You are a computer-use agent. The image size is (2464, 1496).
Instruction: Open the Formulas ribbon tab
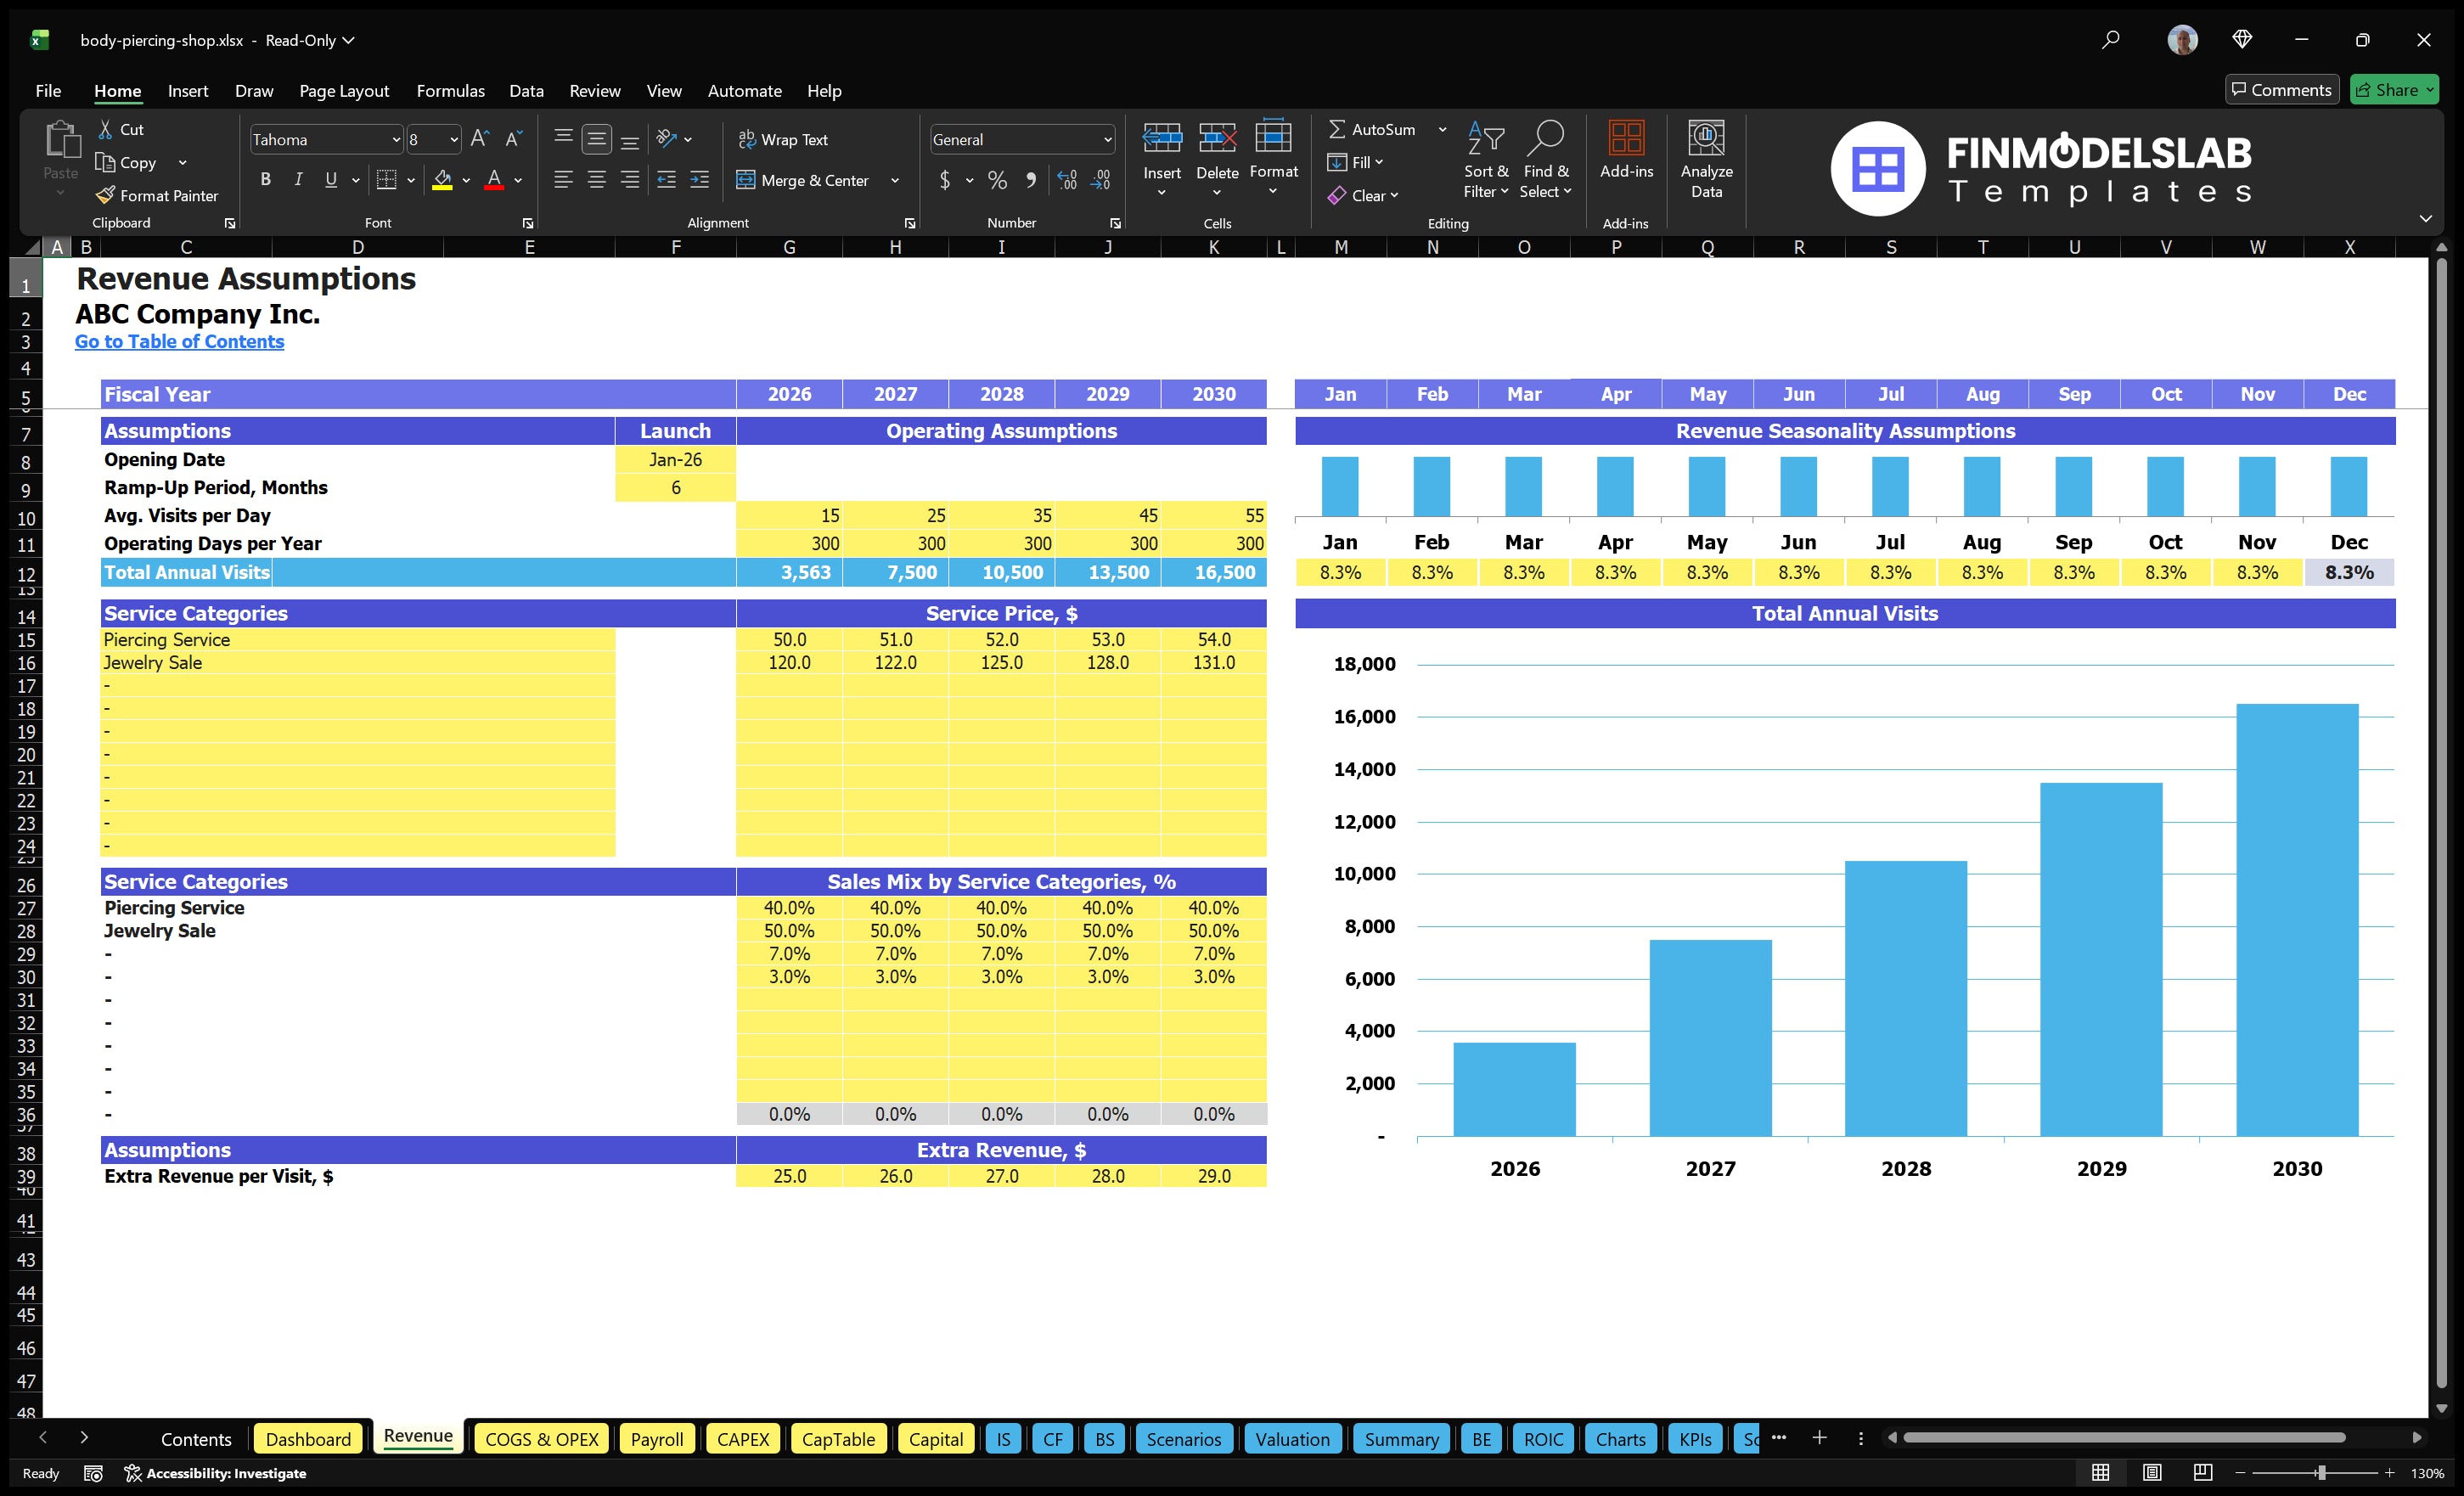[450, 91]
